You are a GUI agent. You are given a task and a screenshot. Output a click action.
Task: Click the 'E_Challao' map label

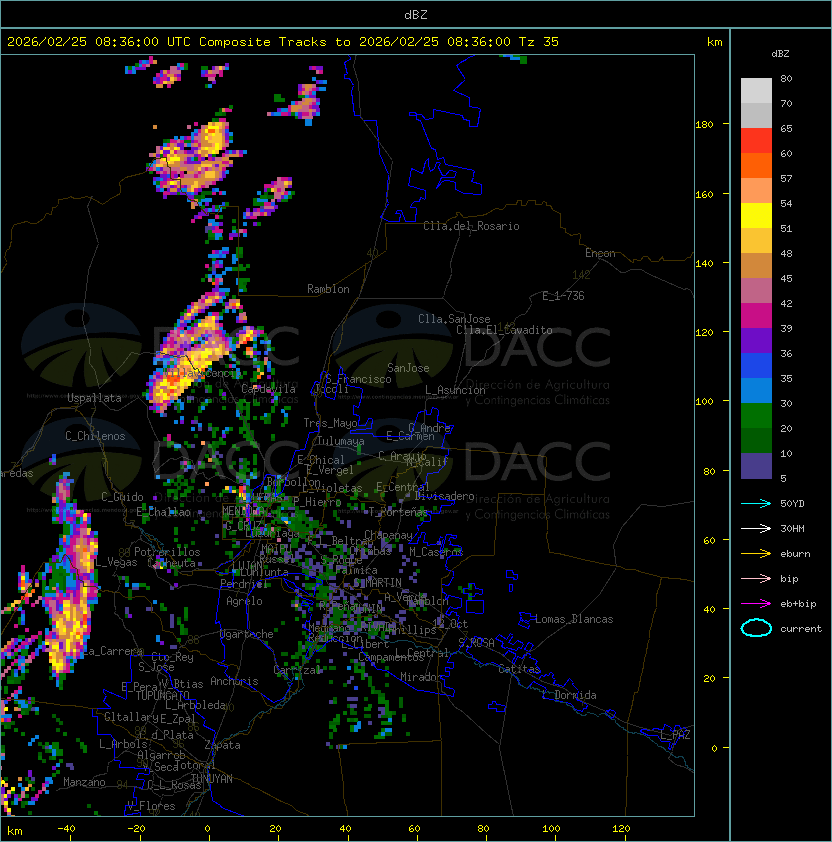[163, 512]
